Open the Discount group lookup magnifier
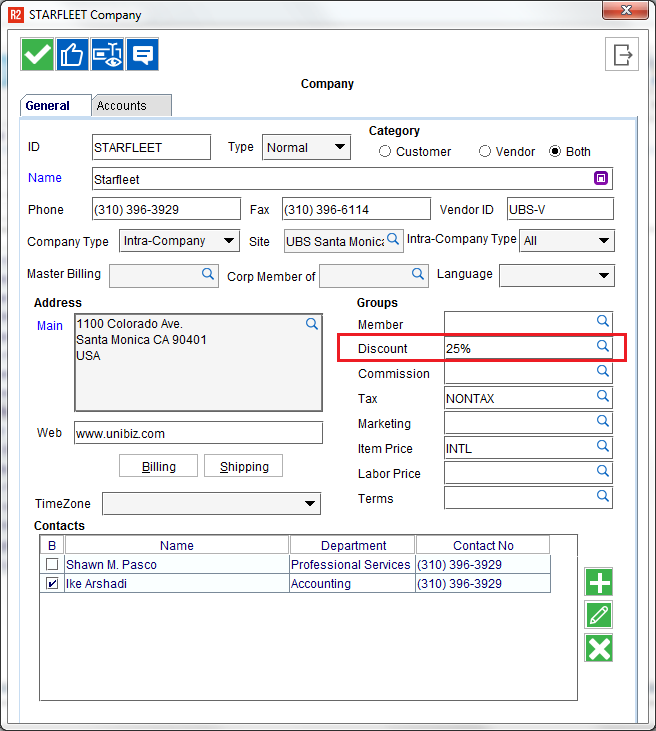 pos(603,346)
